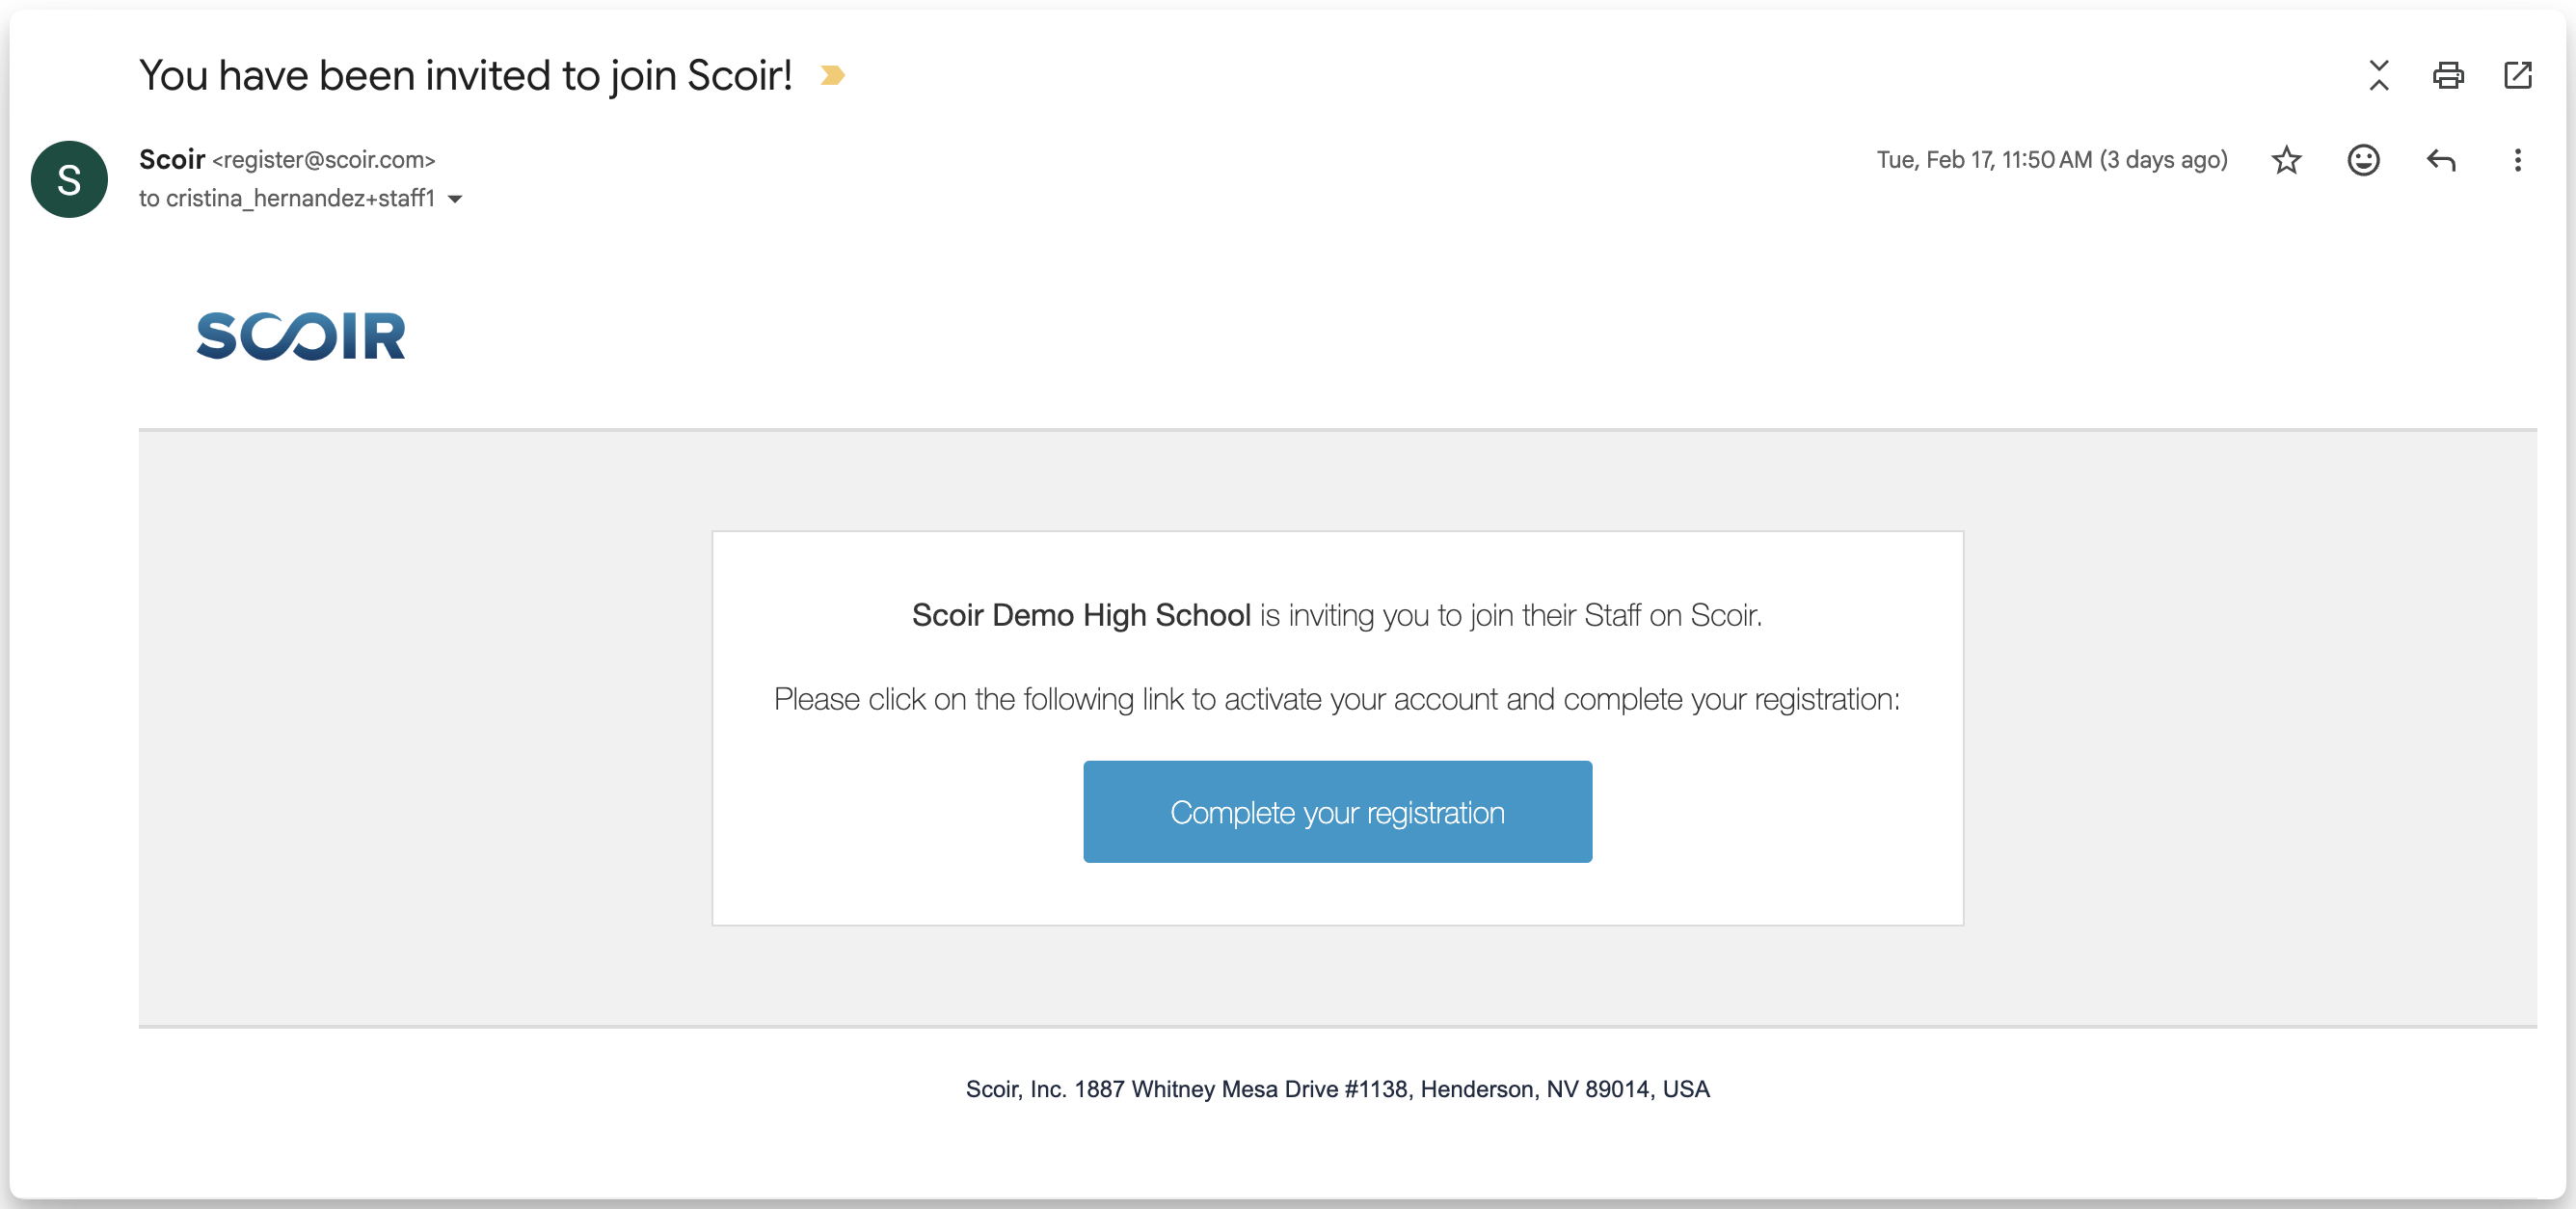Click the Scoir logo image

click(x=301, y=336)
